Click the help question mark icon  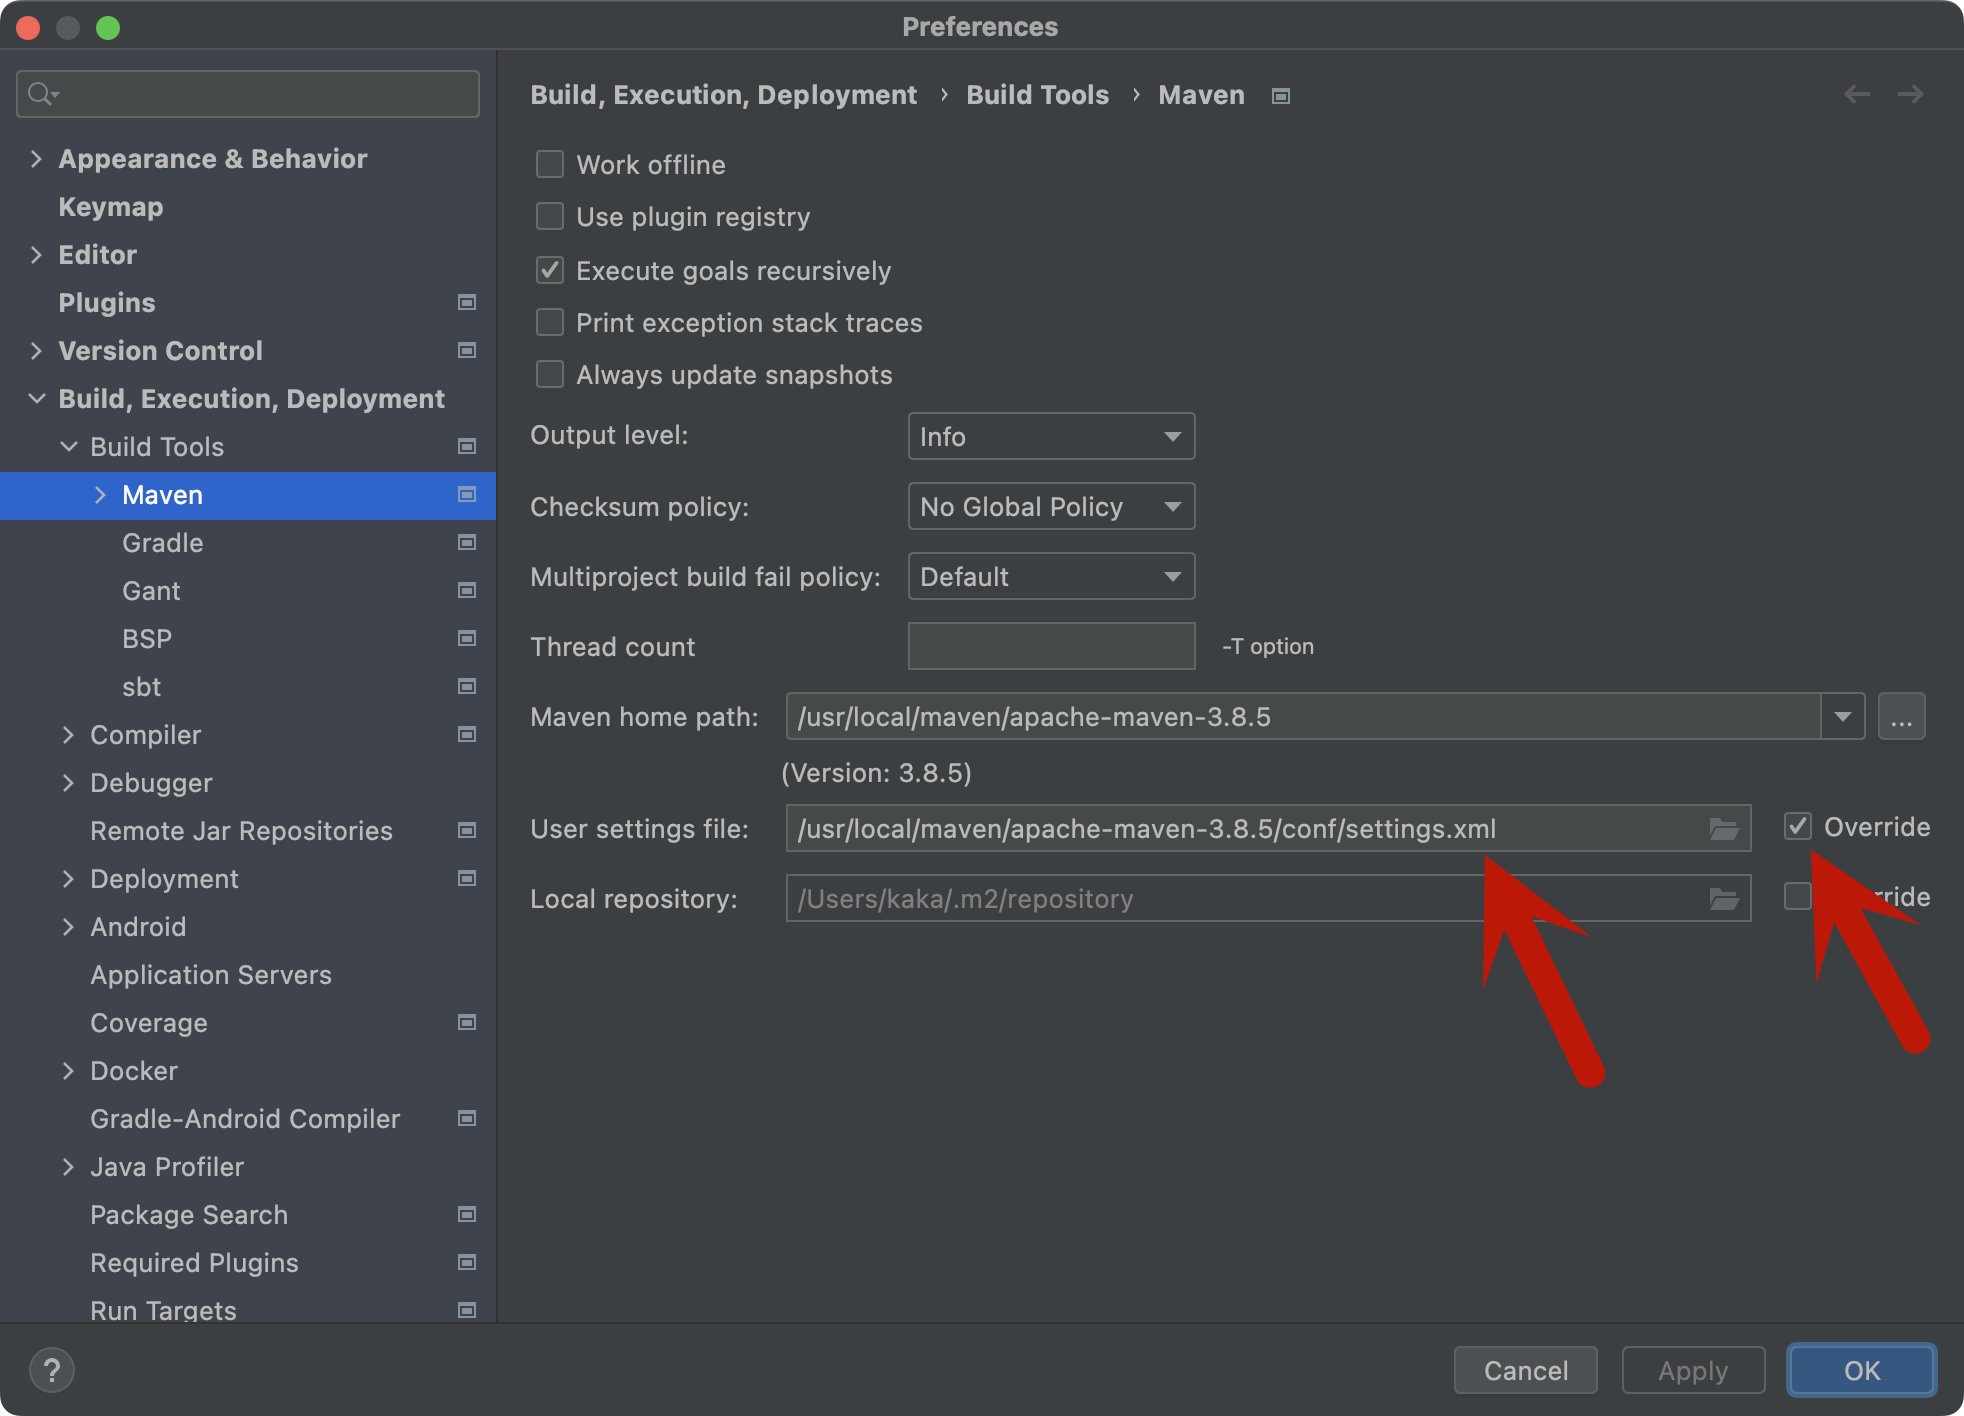point(52,1370)
